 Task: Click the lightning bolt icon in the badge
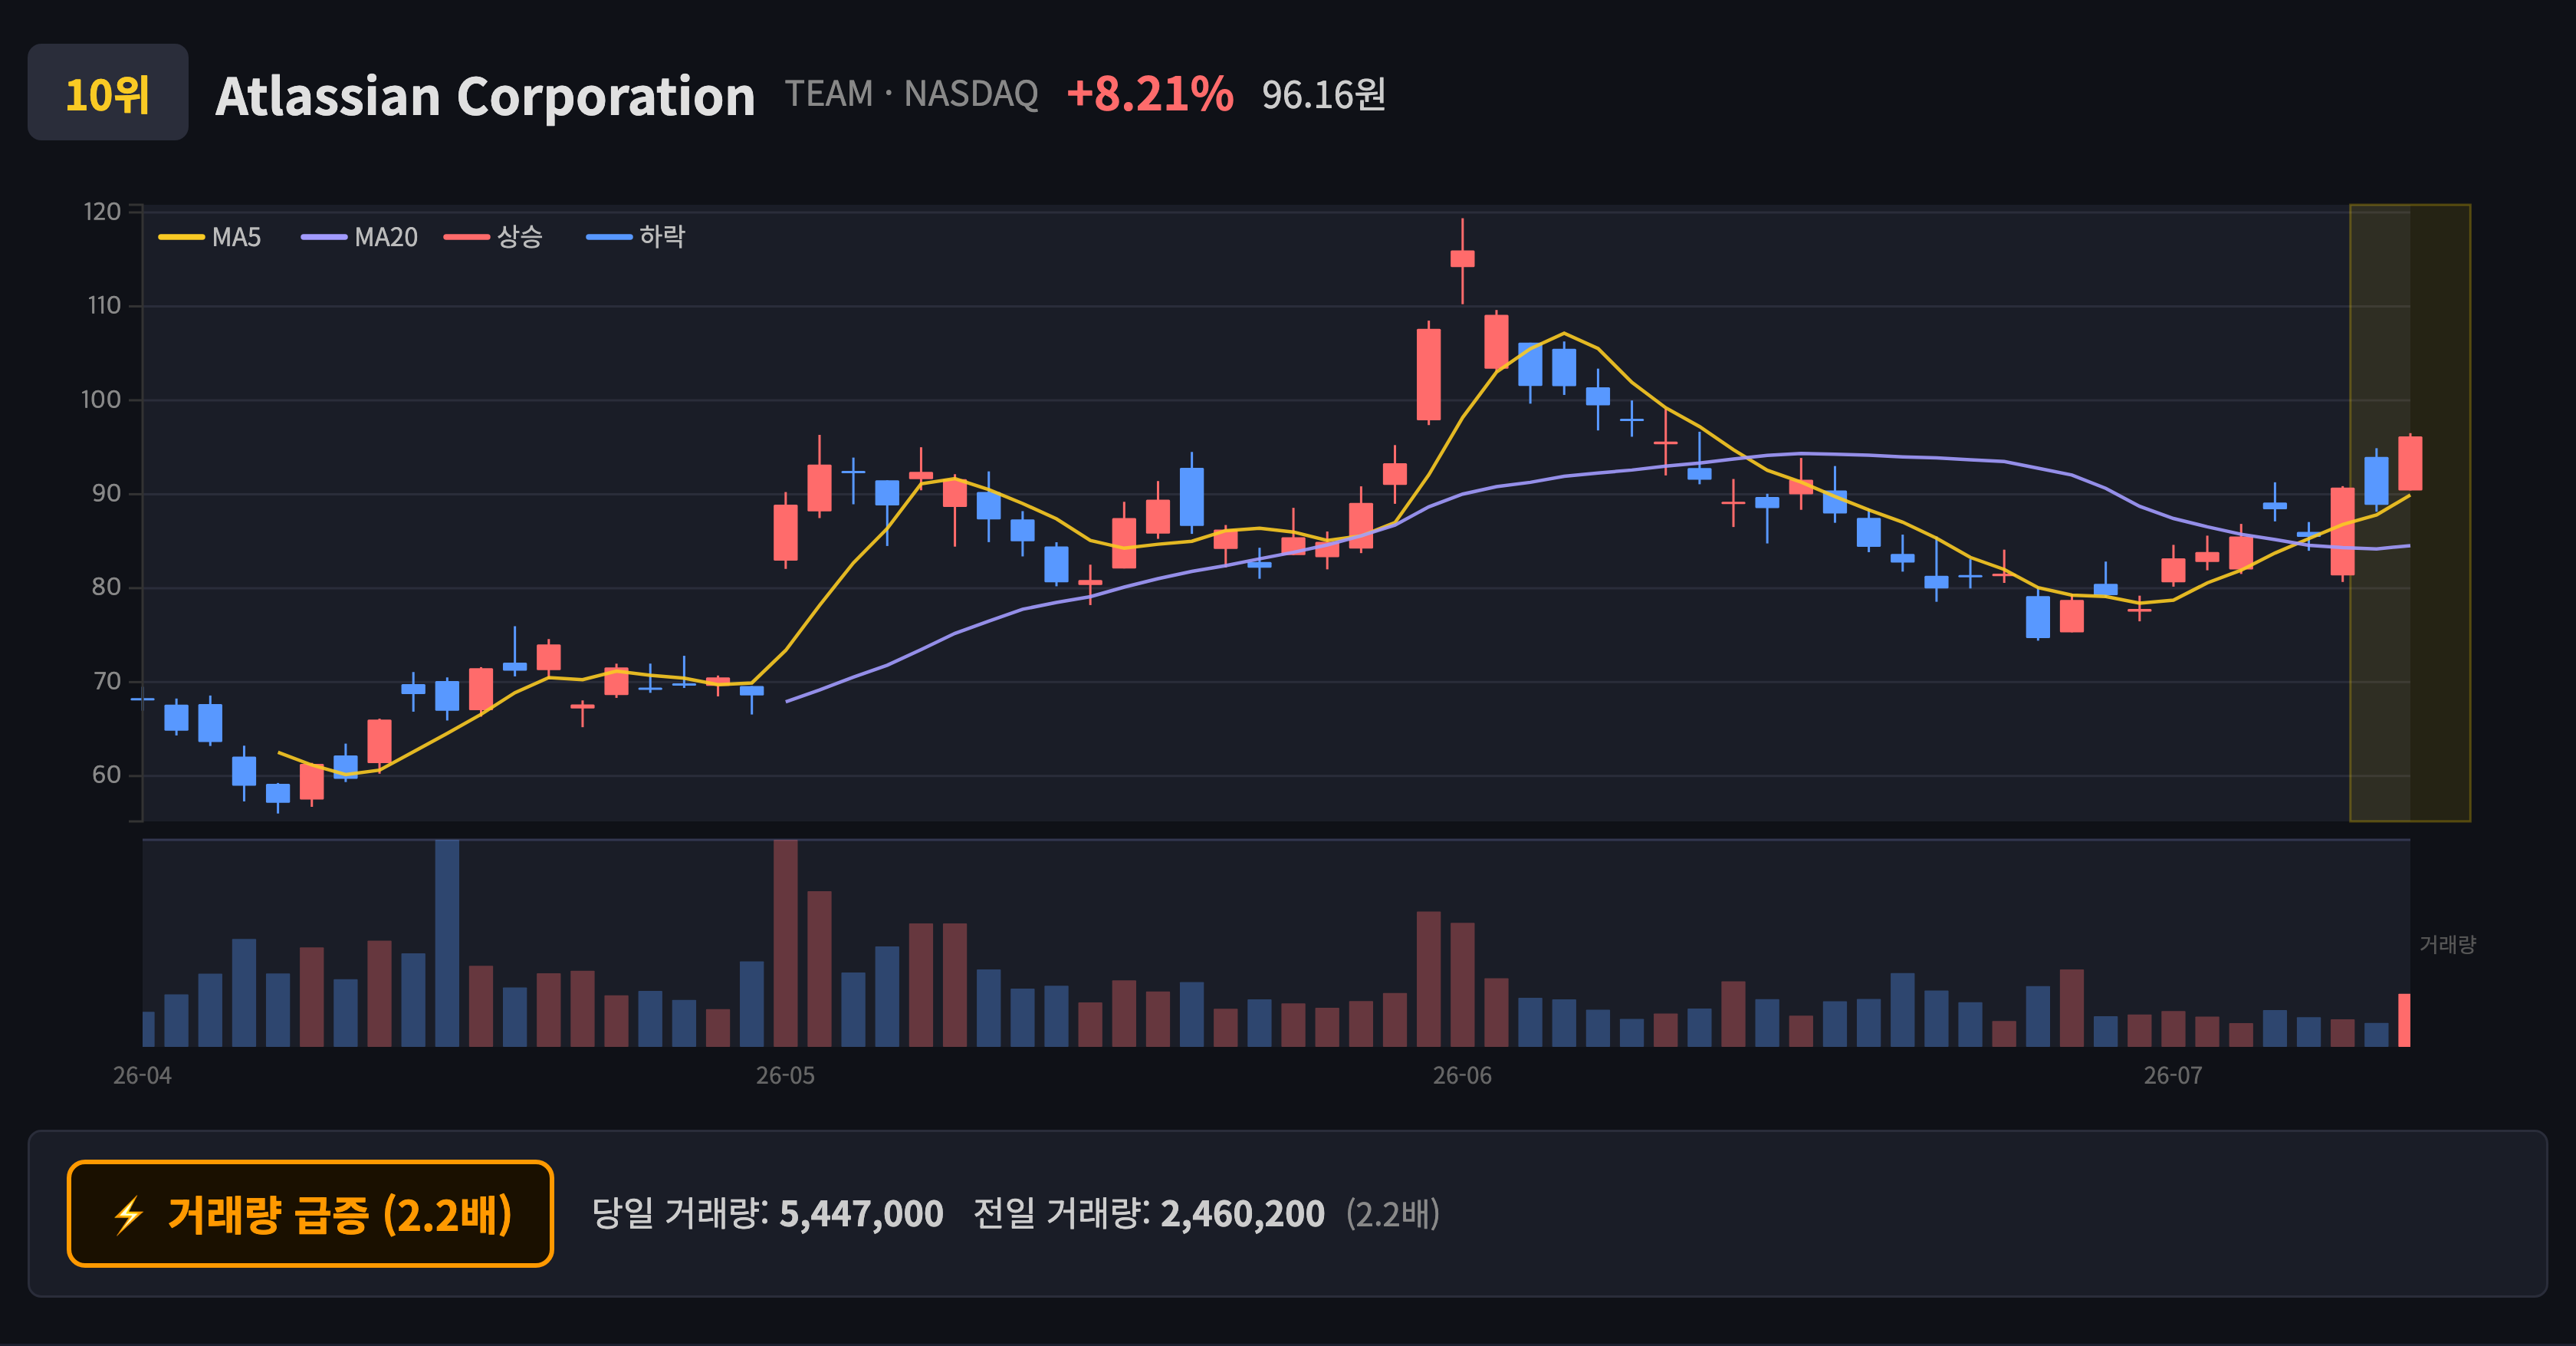[x=128, y=1216]
